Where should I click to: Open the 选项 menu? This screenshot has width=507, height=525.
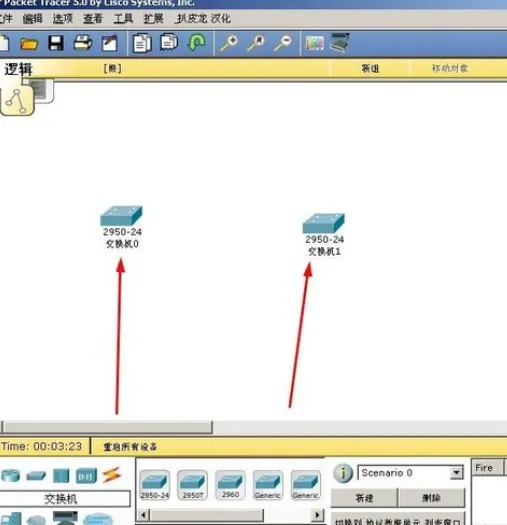[x=63, y=19]
